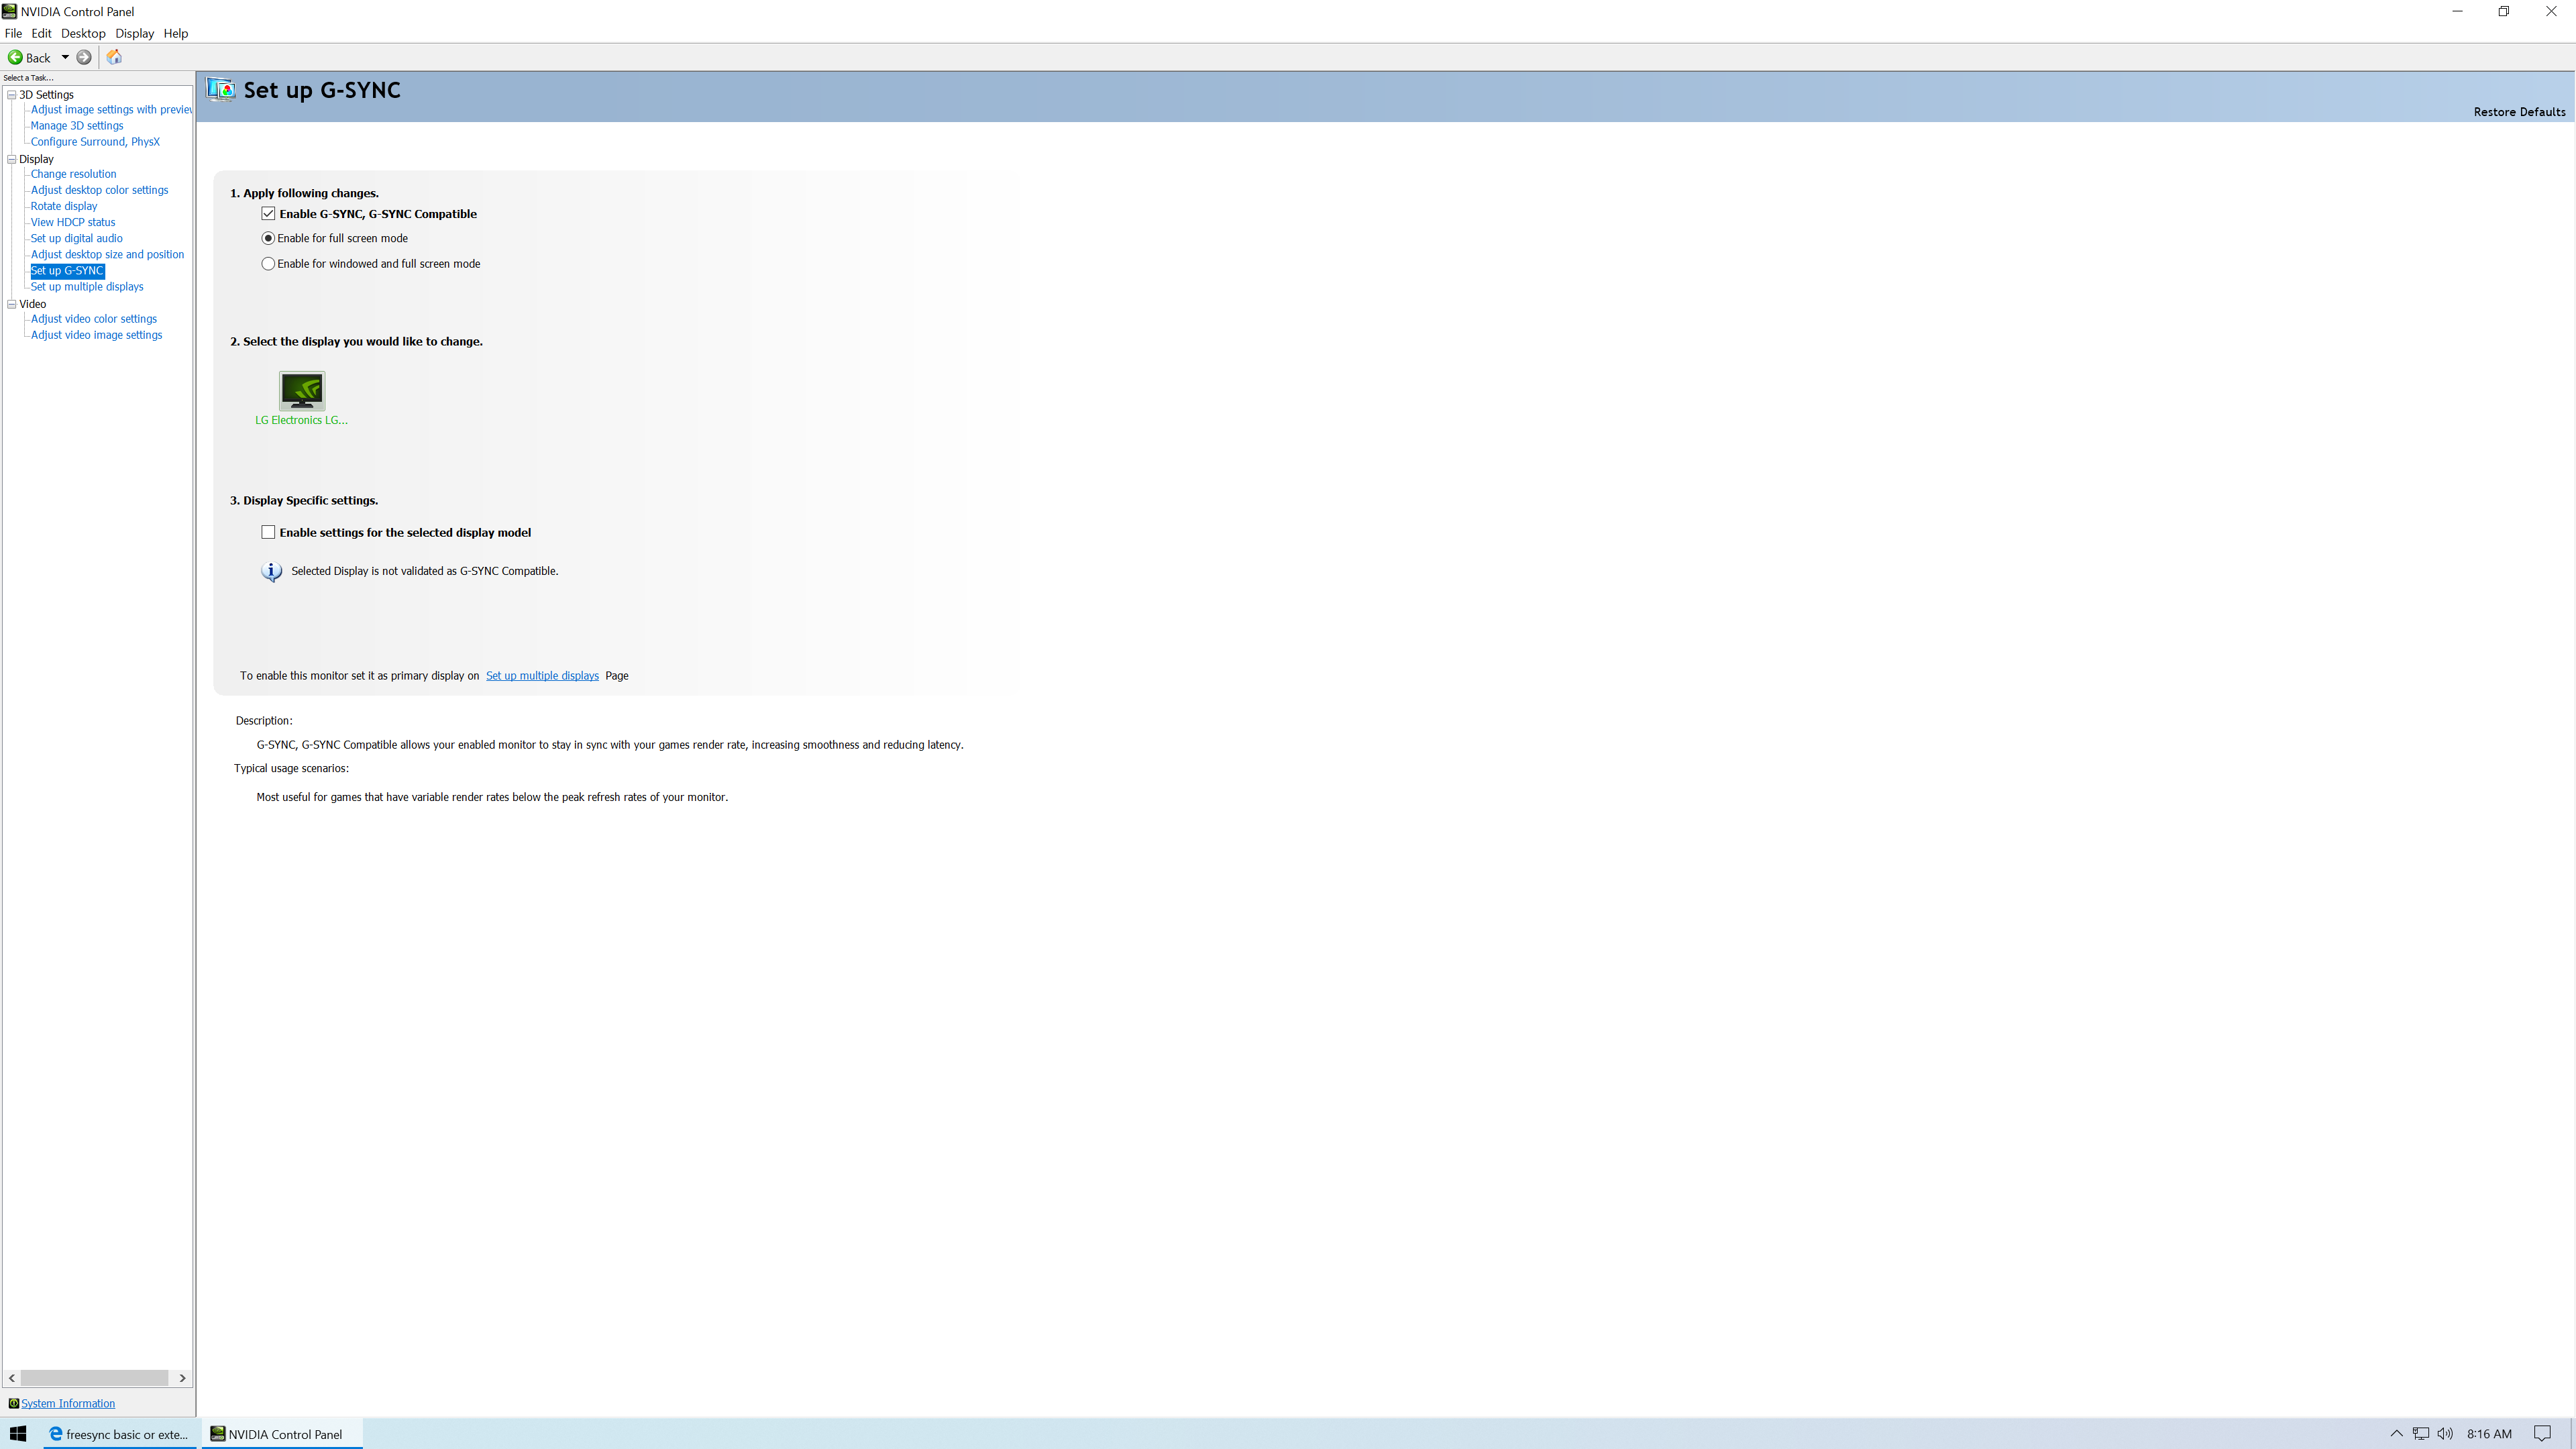Open Rotate display page

[64, 206]
